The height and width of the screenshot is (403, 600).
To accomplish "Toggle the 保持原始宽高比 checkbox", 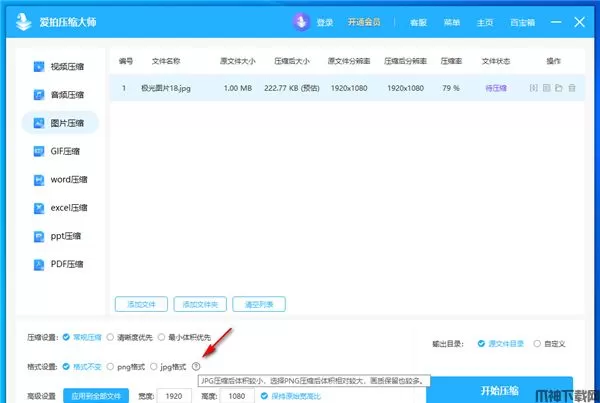I will pos(264,396).
